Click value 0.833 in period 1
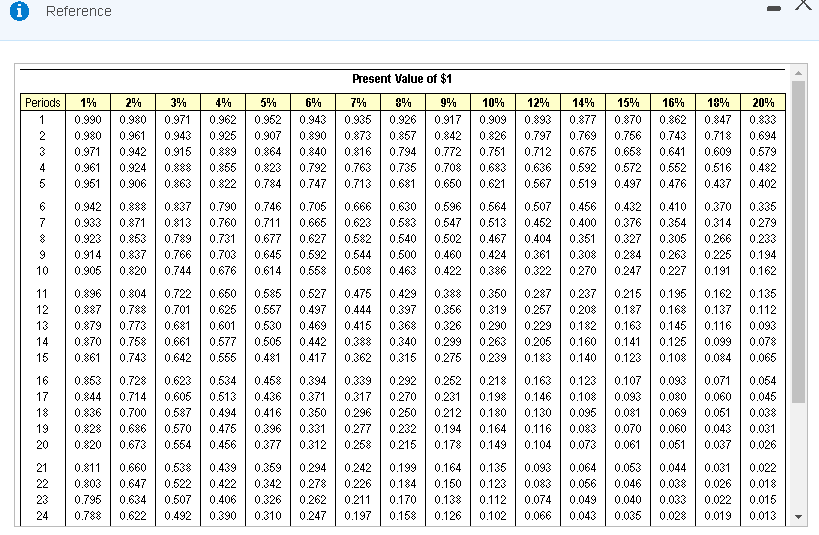This screenshot has height=535, width=819. pyautogui.click(x=763, y=120)
